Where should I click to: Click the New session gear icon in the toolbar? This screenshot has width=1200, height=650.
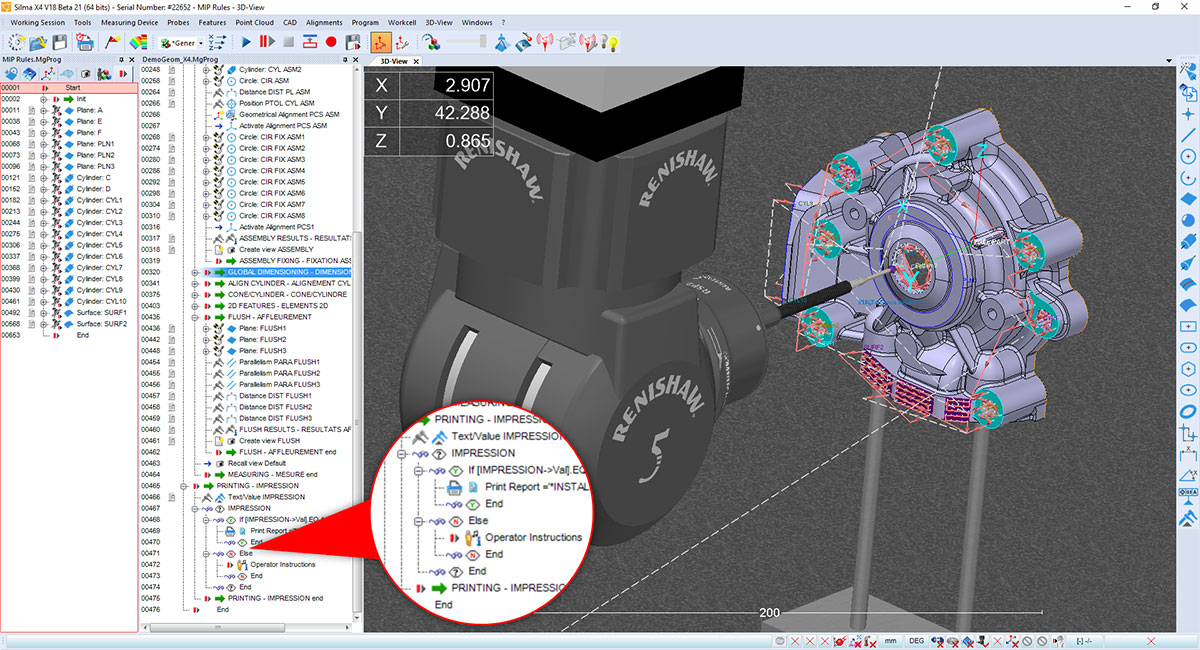(16, 42)
